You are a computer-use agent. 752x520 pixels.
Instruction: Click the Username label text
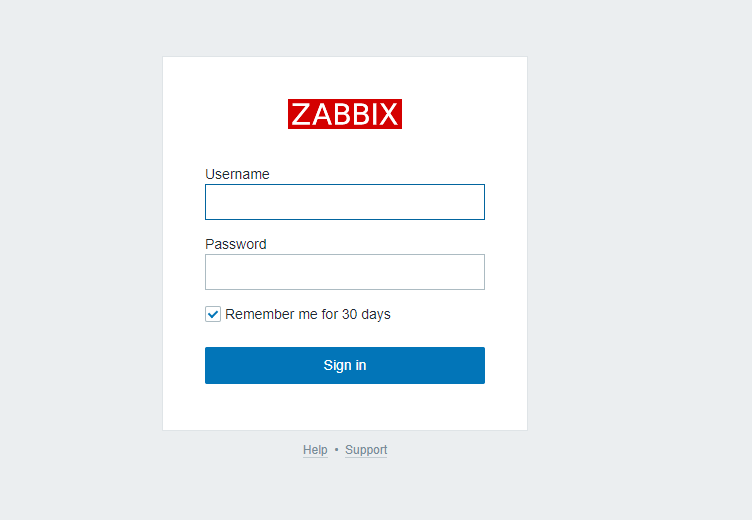pos(237,174)
